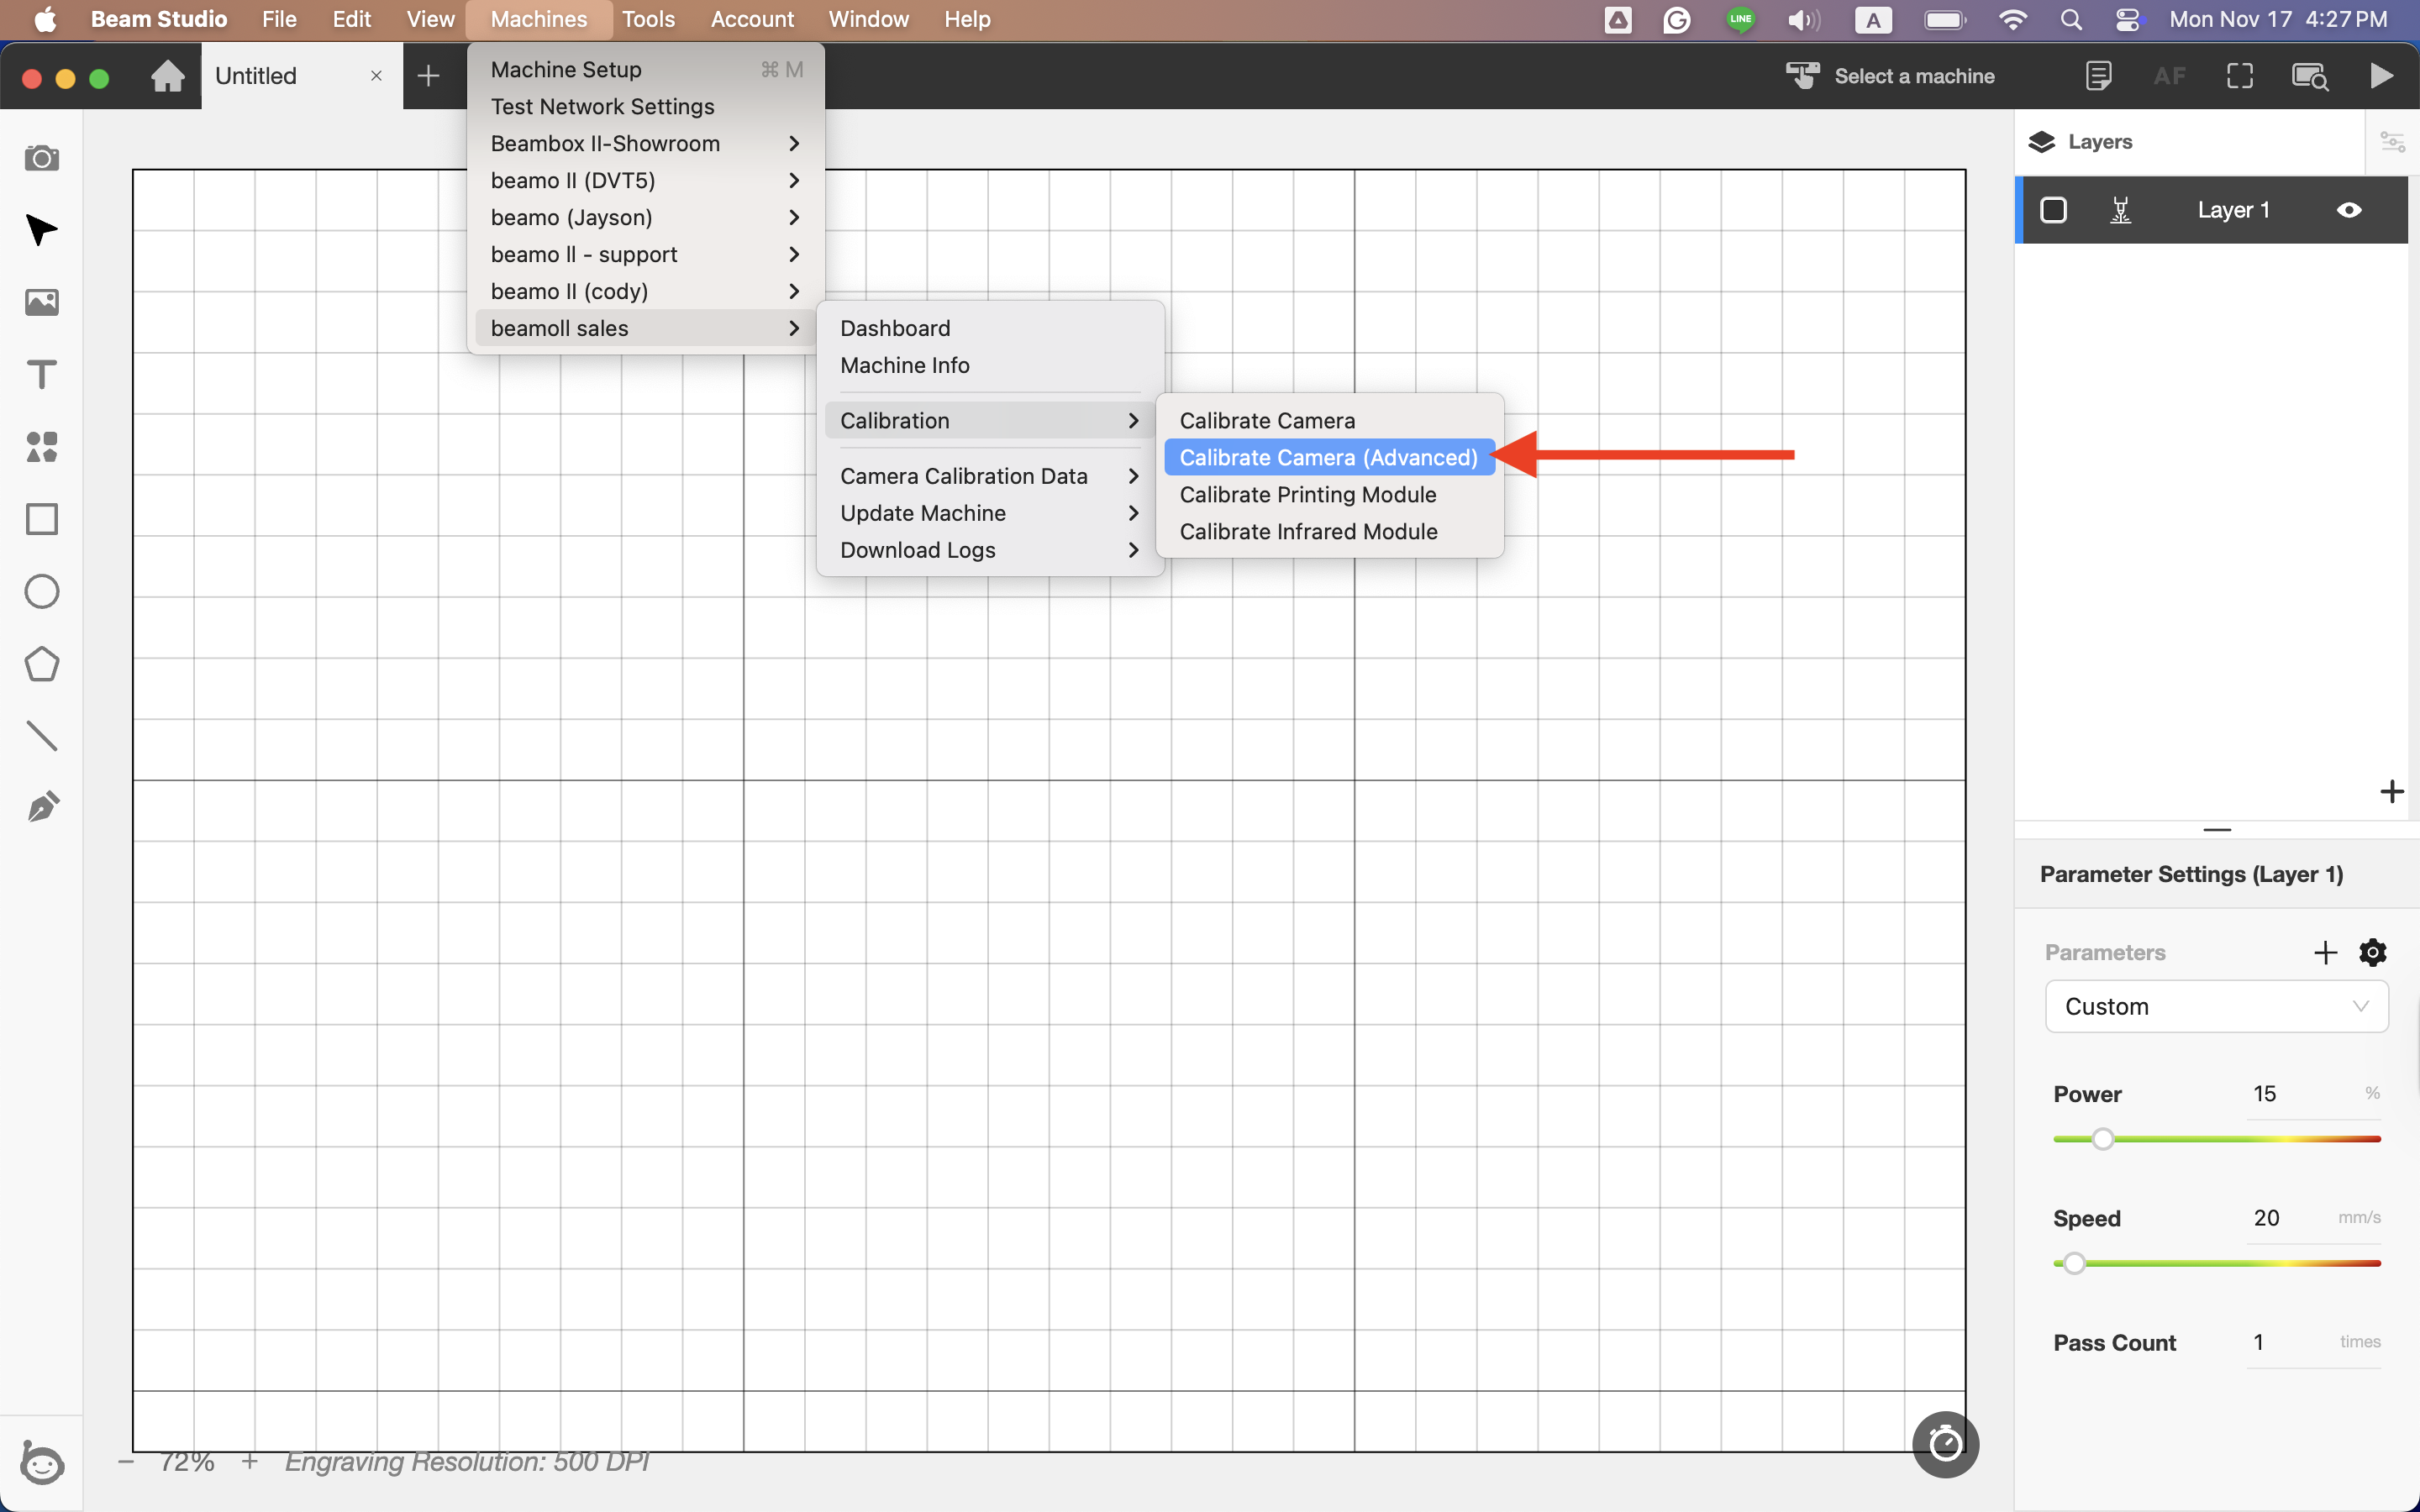This screenshot has width=2420, height=1512.
Task: Select Calibrate Printing Module
Action: pos(1329,494)
